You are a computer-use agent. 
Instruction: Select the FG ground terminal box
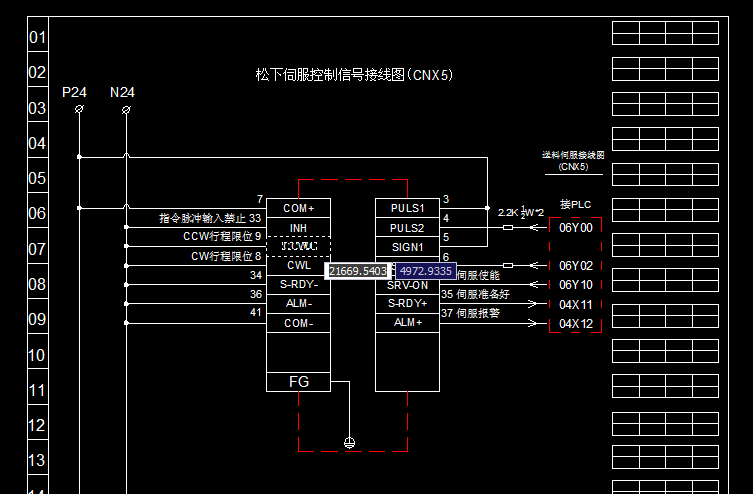pos(298,382)
